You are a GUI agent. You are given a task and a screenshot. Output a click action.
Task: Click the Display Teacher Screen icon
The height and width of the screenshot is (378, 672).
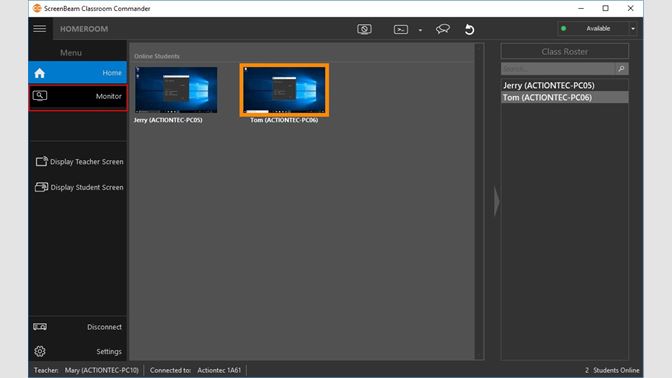coord(42,161)
